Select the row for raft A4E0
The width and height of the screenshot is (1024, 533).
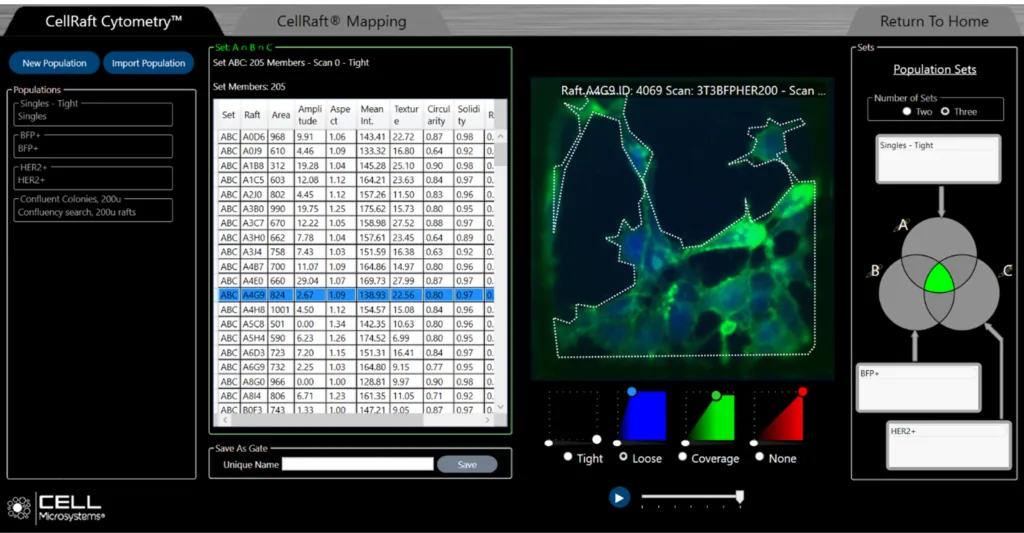coord(355,281)
